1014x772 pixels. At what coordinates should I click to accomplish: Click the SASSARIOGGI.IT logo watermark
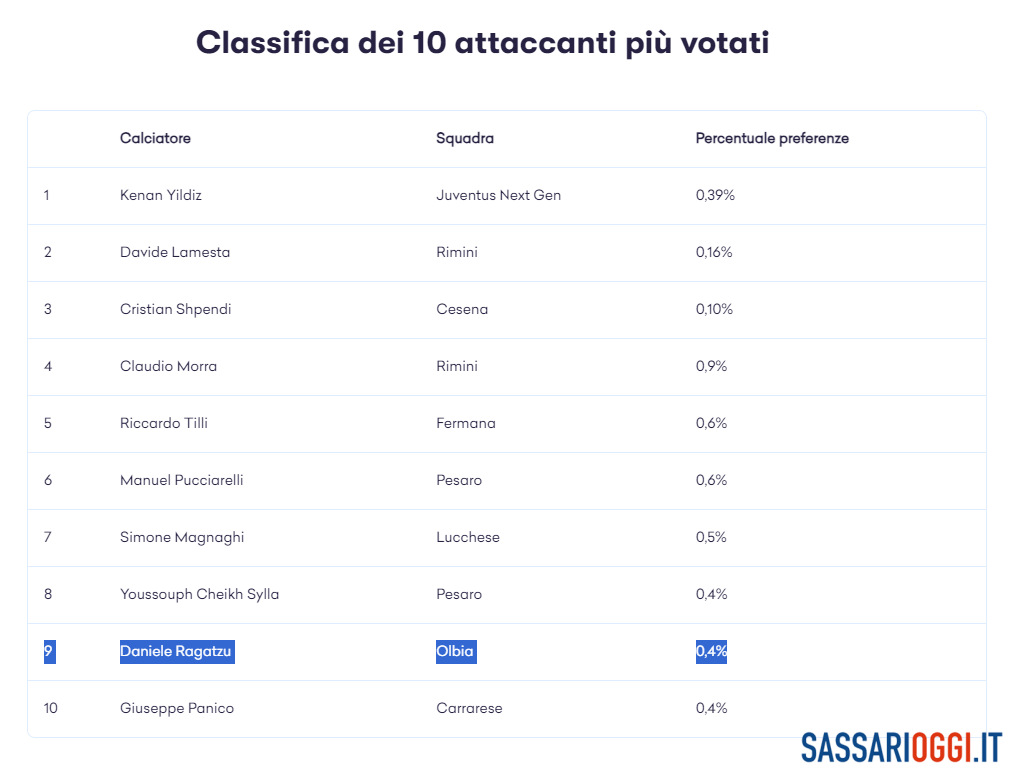pyautogui.click(x=901, y=748)
